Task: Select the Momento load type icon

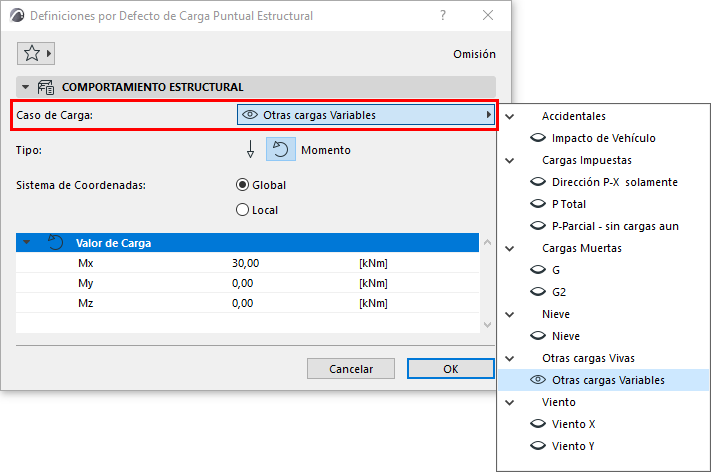Action: point(280,150)
